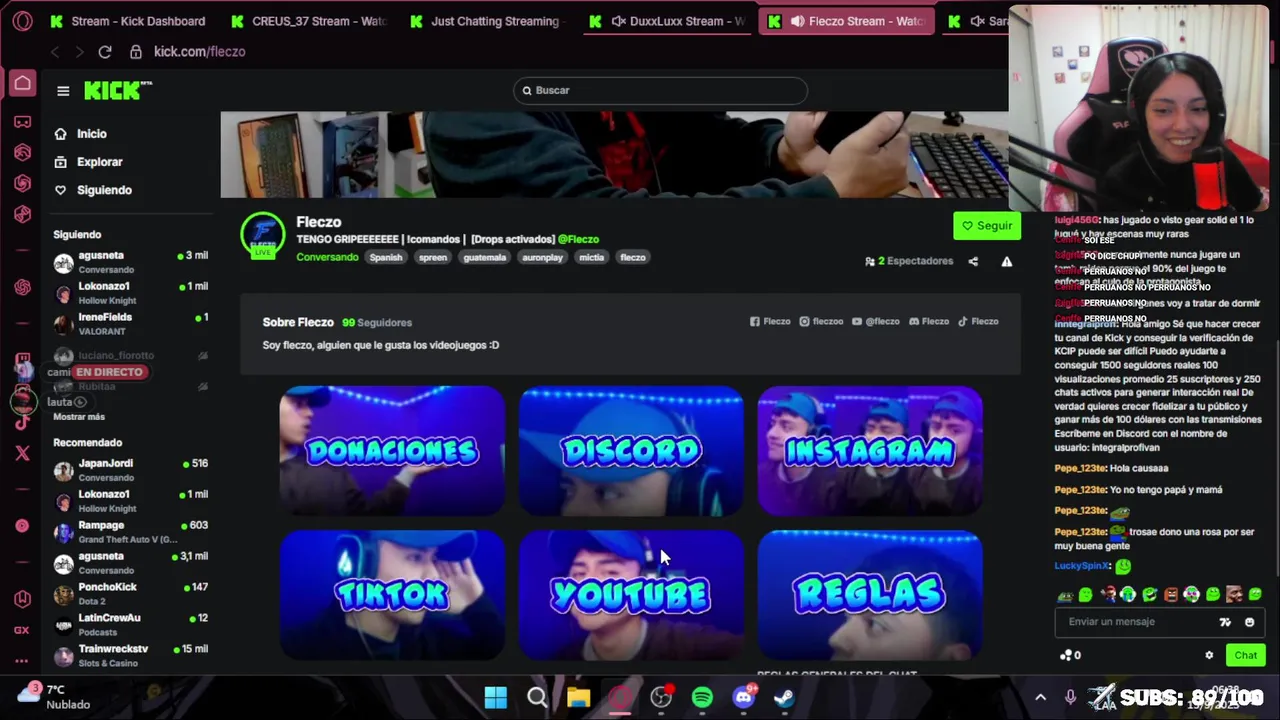Viewport: 1280px width, 720px height.
Task: Switch to Just Chatting Streaming tab
Action: (x=488, y=21)
